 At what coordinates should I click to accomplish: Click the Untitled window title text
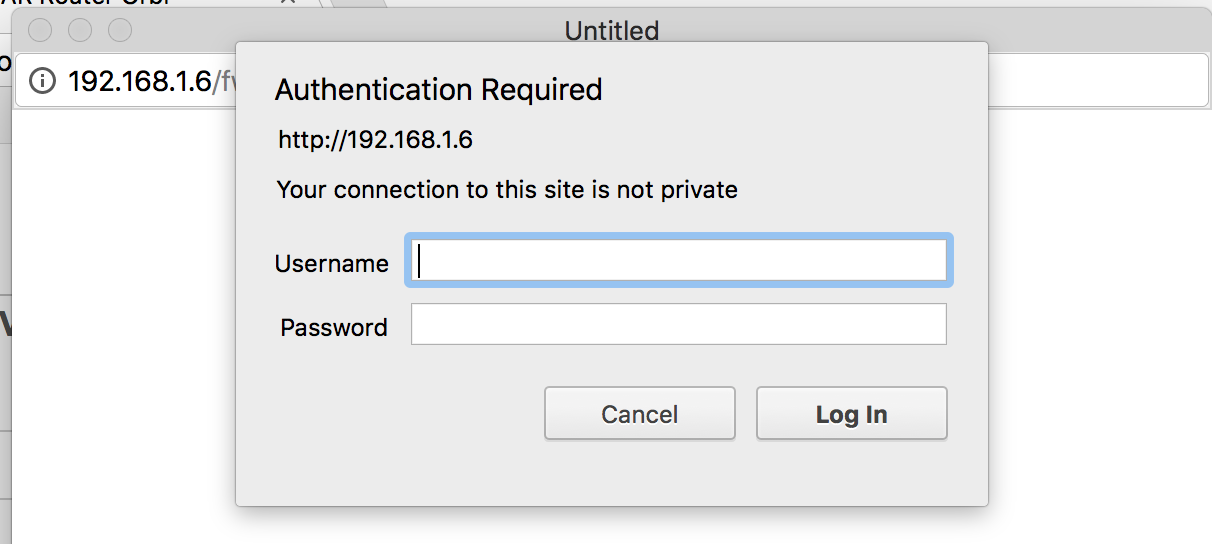pyautogui.click(x=611, y=31)
